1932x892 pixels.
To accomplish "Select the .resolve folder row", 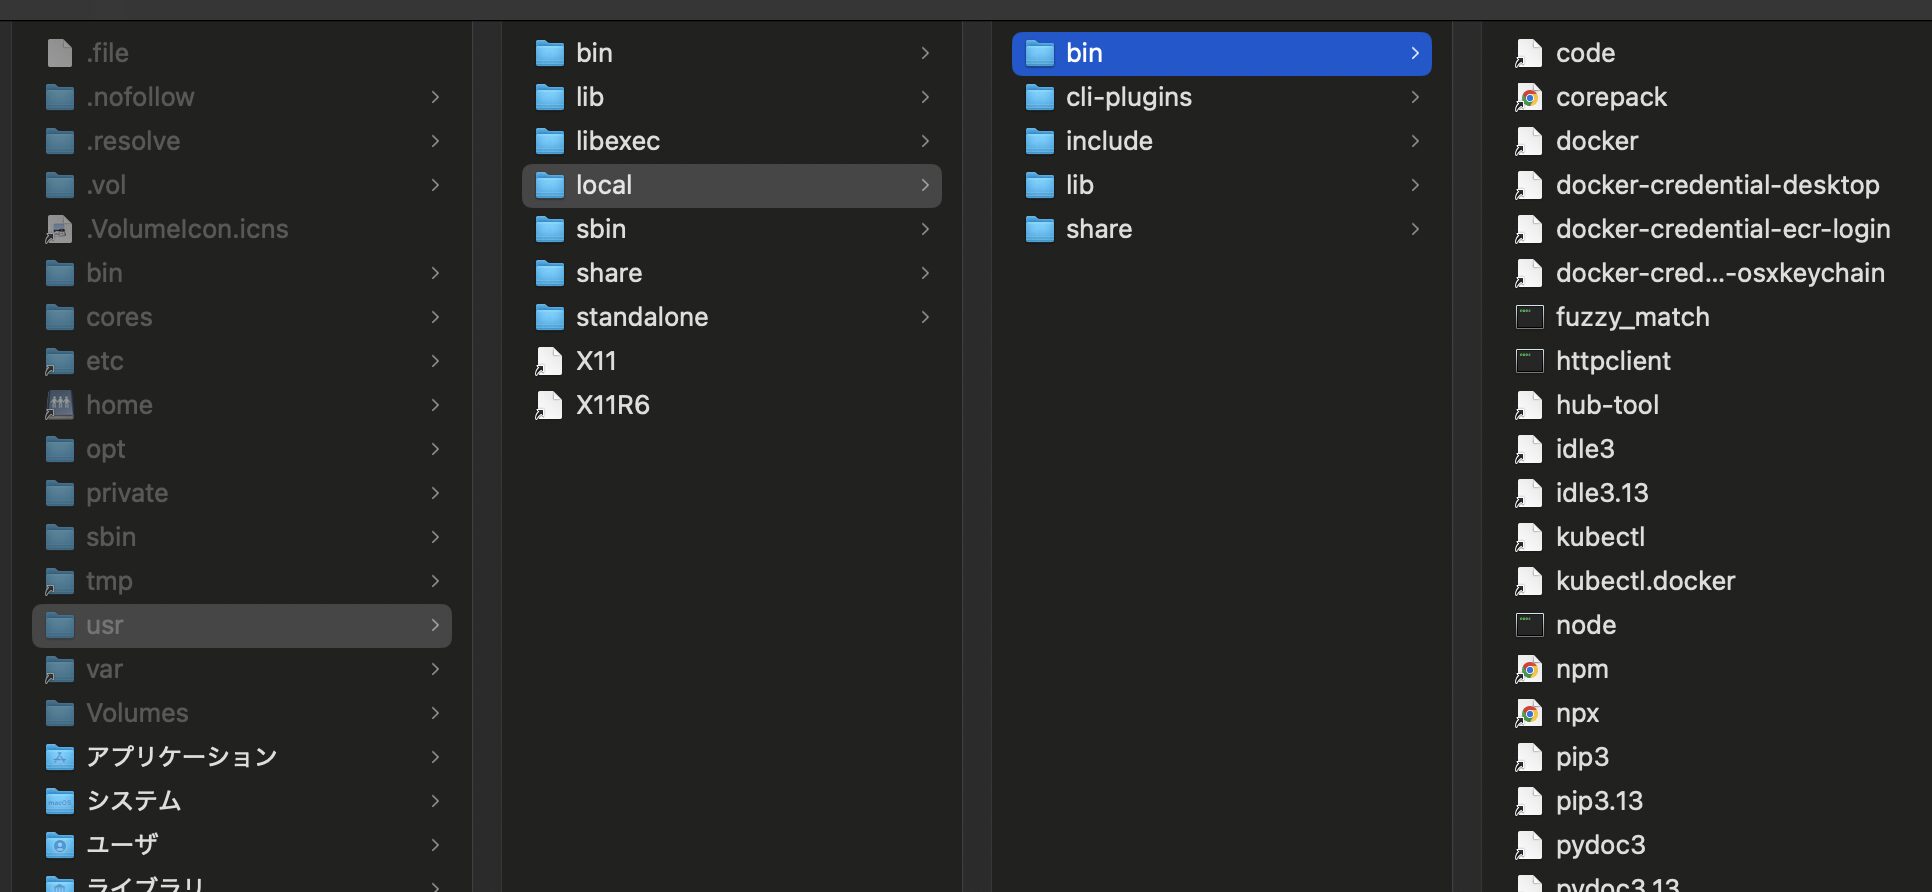I will point(242,141).
